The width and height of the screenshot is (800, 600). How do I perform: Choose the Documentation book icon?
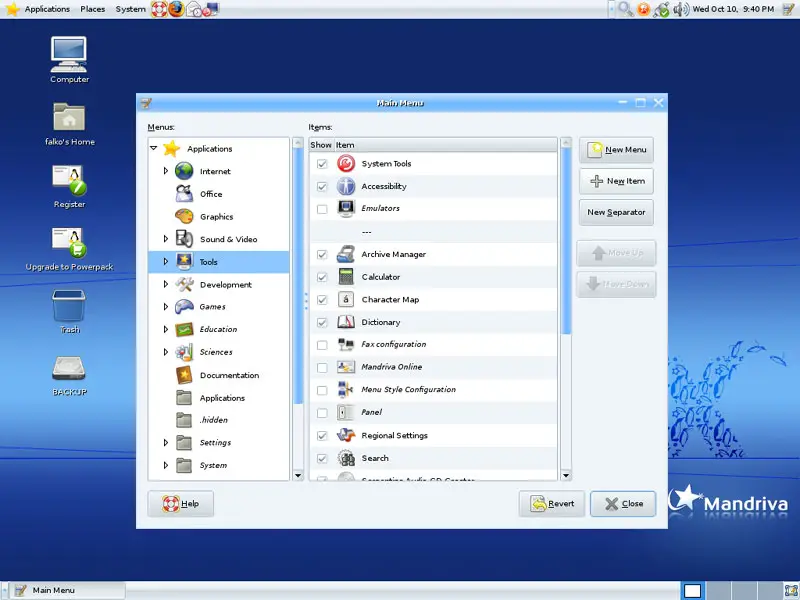(x=184, y=375)
